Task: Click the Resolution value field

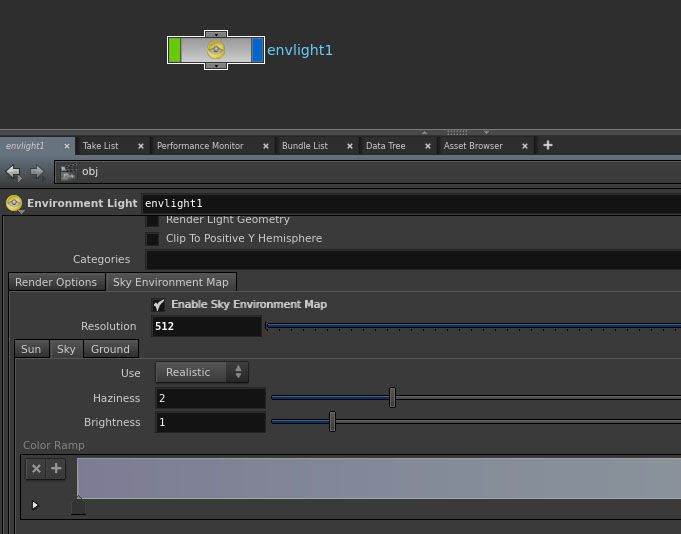Action: point(207,326)
